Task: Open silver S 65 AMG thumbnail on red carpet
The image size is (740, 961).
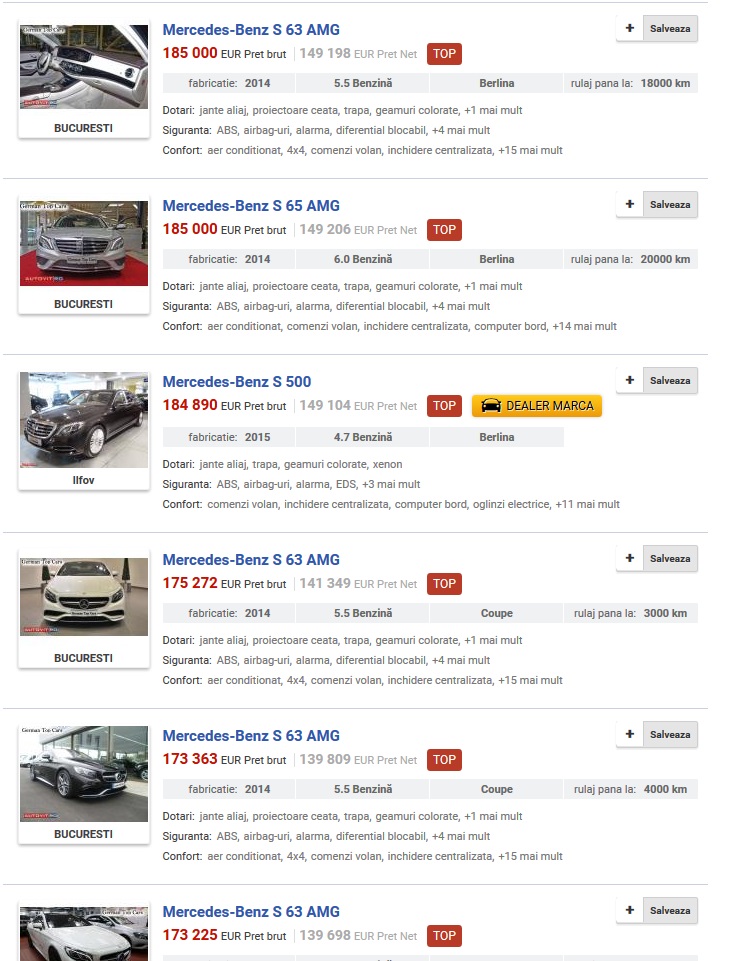Action: coord(84,243)
